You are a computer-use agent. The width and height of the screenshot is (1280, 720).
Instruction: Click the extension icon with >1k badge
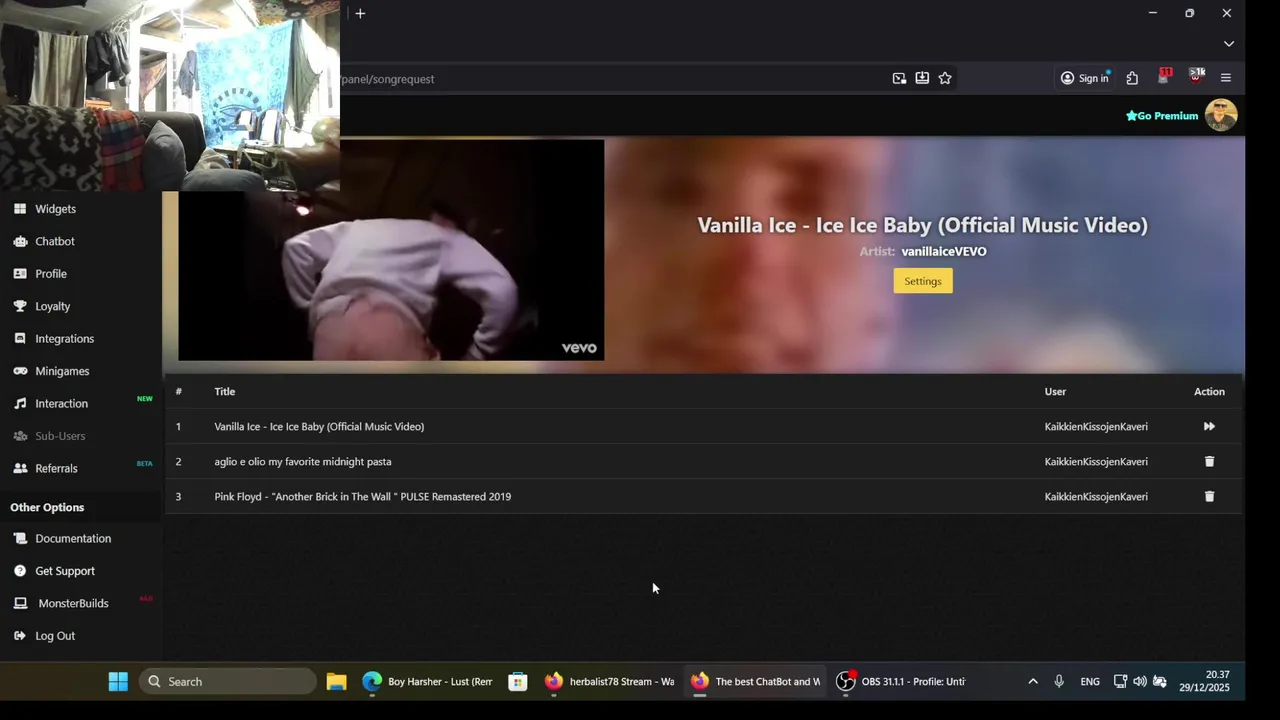(x=1196, y=77)
